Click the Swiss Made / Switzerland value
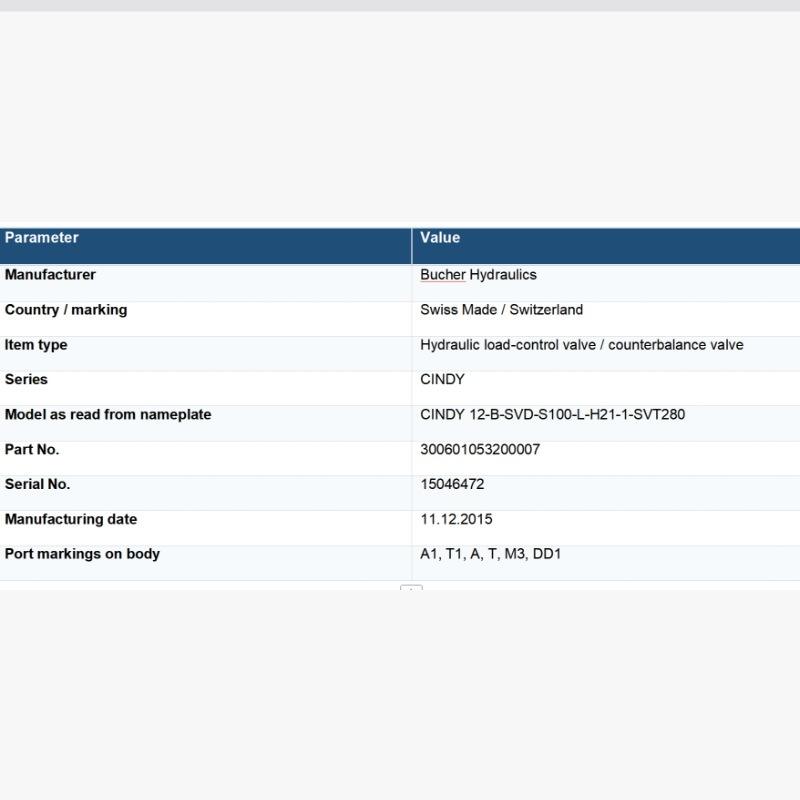Viewport: 800px width, 800px height. click(x=501, y=310)
